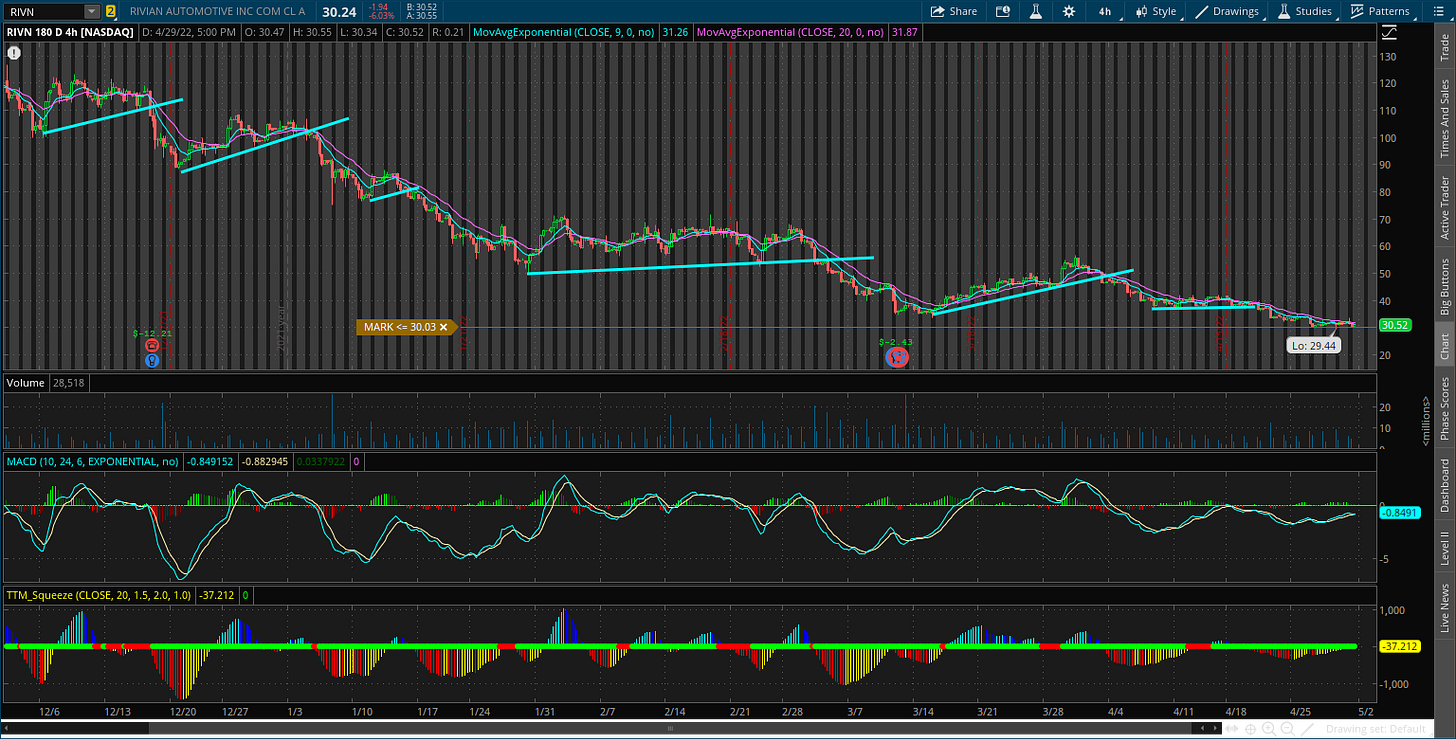The width and height of the screenshot is (1456, 739).
Task: Click the -0.8491 MACD value tag on axis
Action: tap(1399, 513)
